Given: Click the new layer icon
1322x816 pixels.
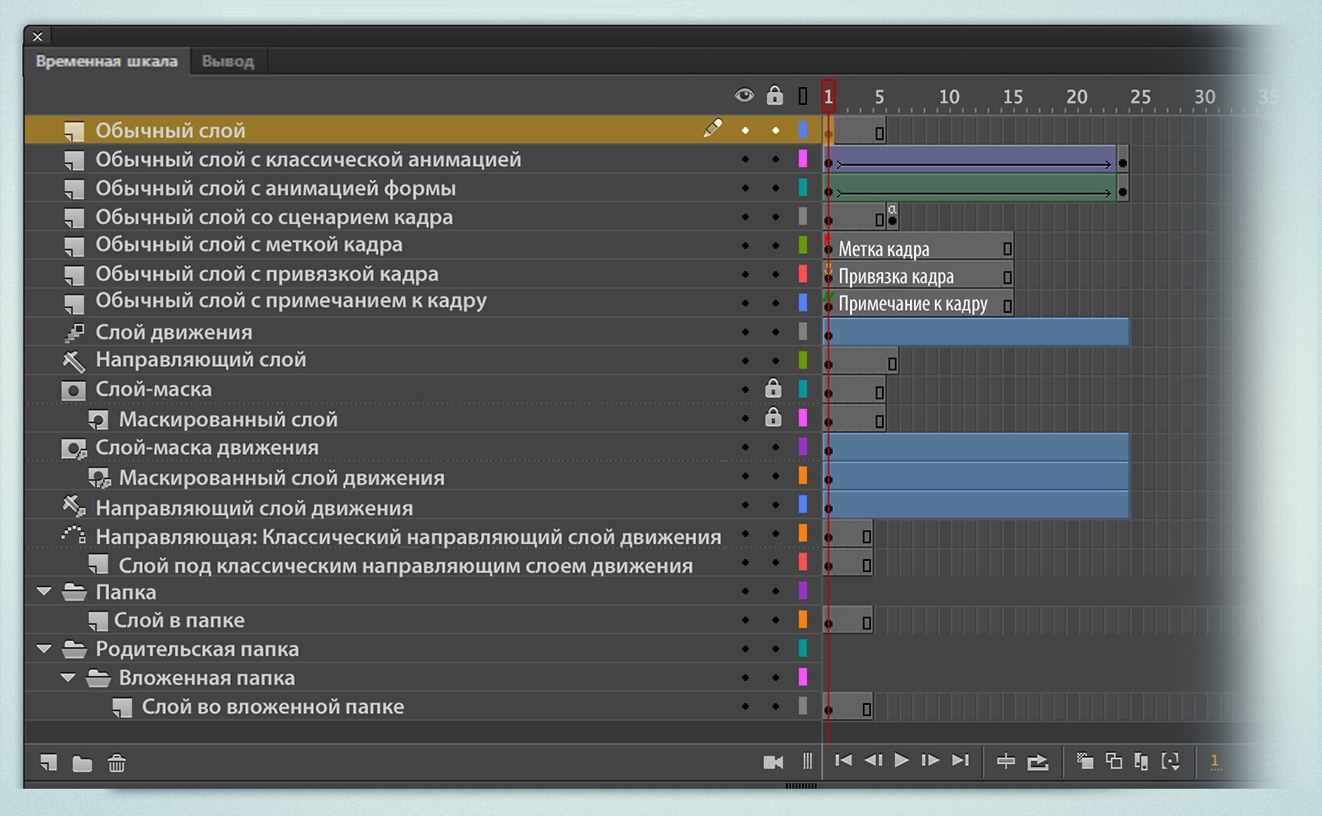Looking at the screenshot, I should click(x=48, y=763).
